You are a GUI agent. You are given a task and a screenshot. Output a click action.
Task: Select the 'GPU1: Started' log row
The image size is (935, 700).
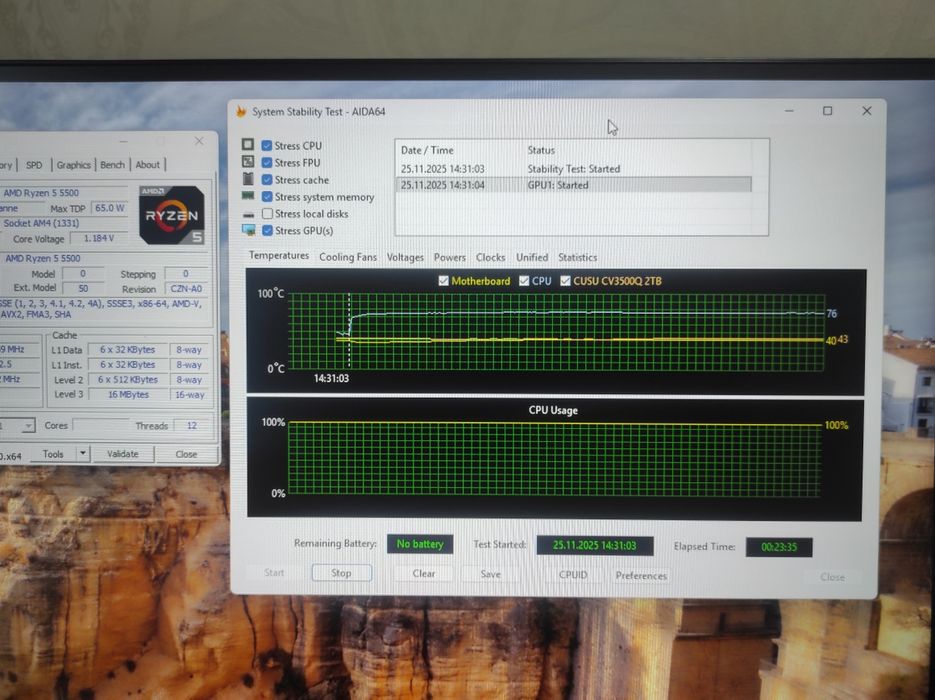click(573, 185)
